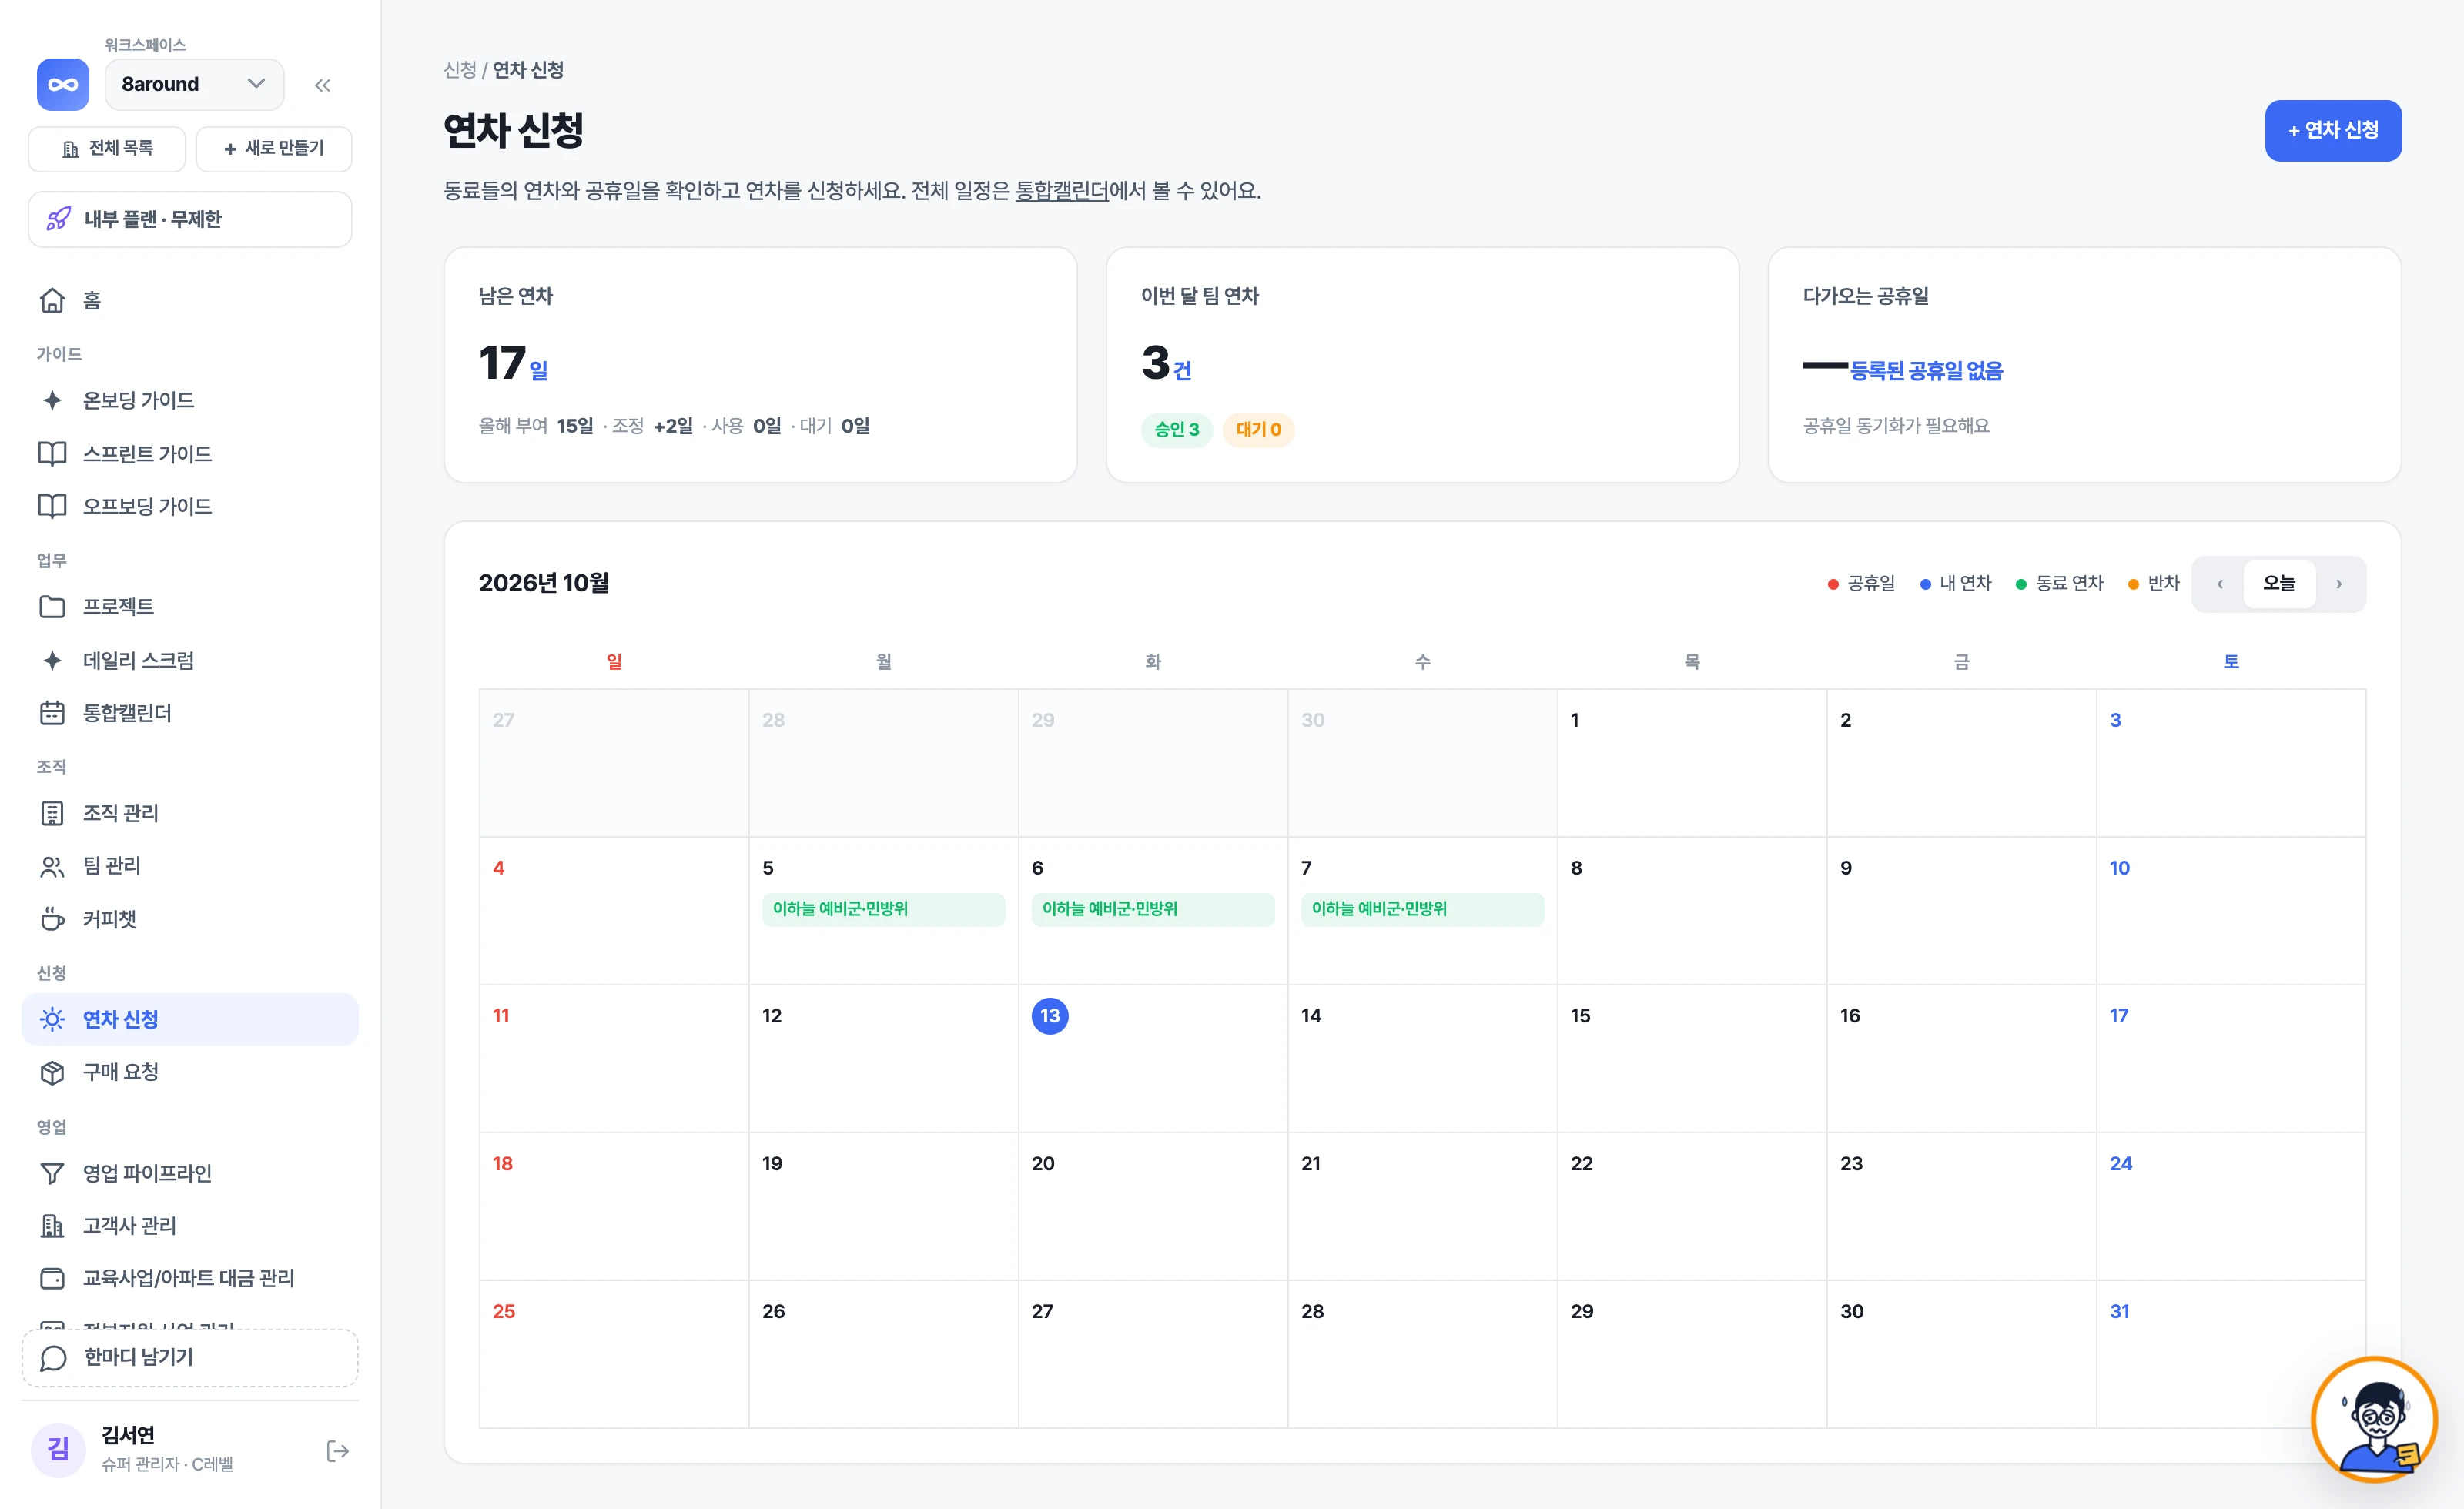Open the 전체 목록 button
The image size is (2464, 1509).
(107, 148)
